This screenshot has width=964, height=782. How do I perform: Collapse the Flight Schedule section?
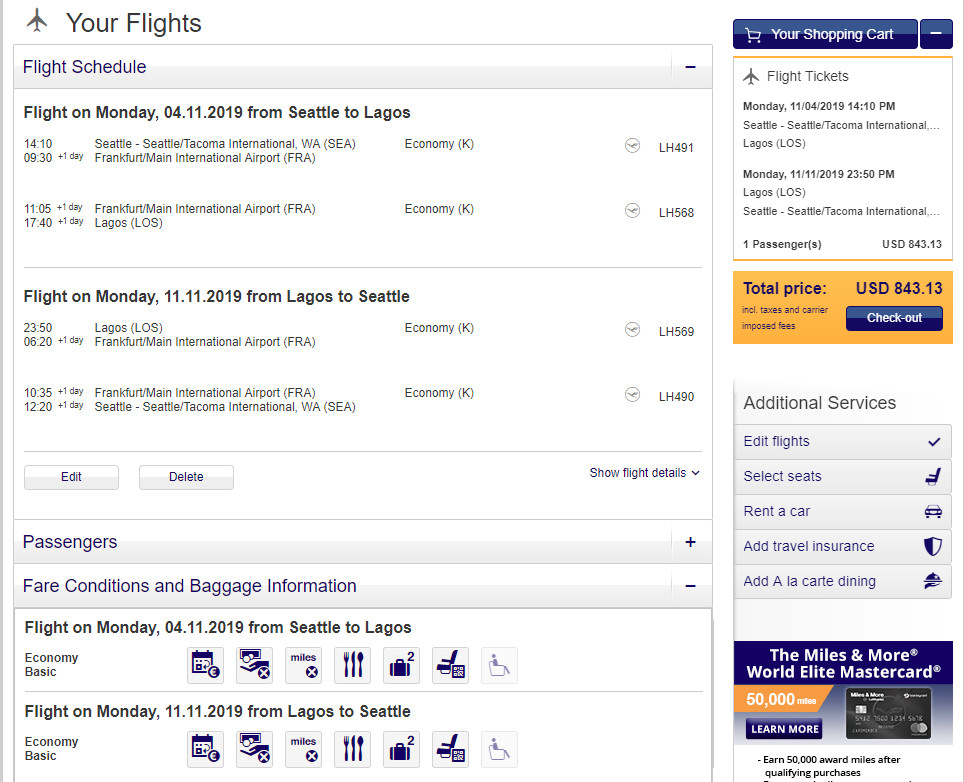[690, 67]
